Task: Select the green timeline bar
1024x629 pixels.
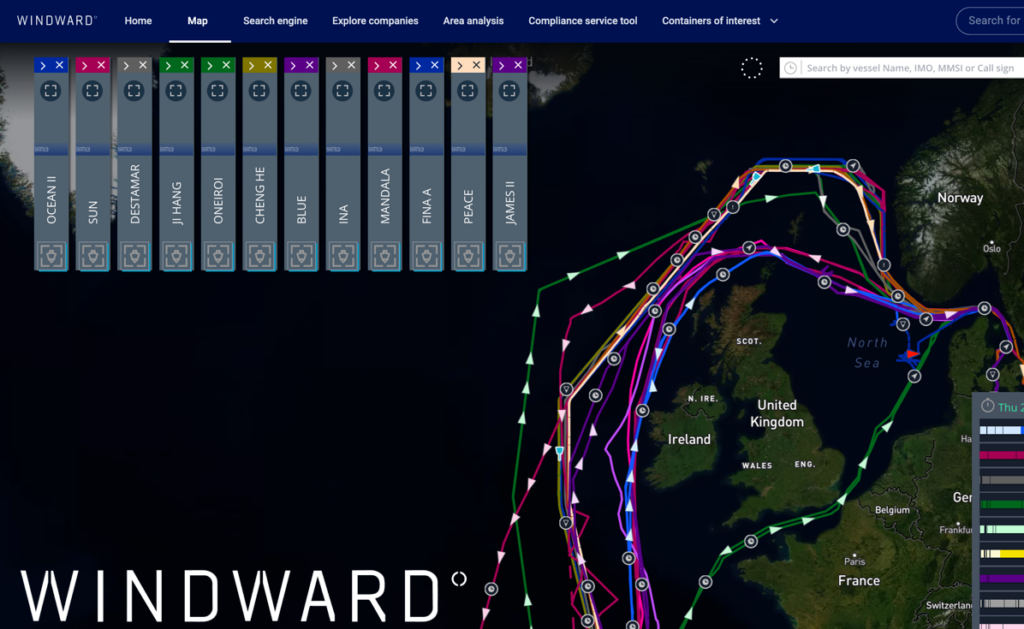Action: pos(1002,504)
